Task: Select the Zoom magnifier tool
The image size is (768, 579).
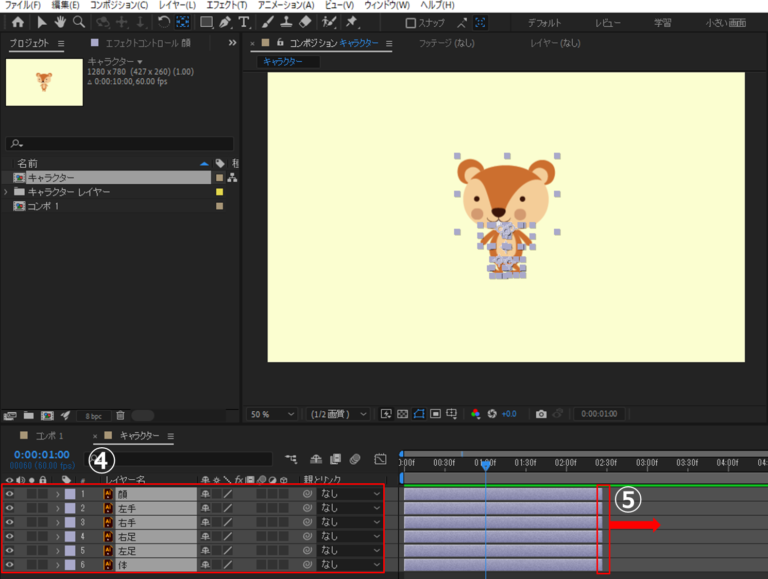Action: [78, 22]
